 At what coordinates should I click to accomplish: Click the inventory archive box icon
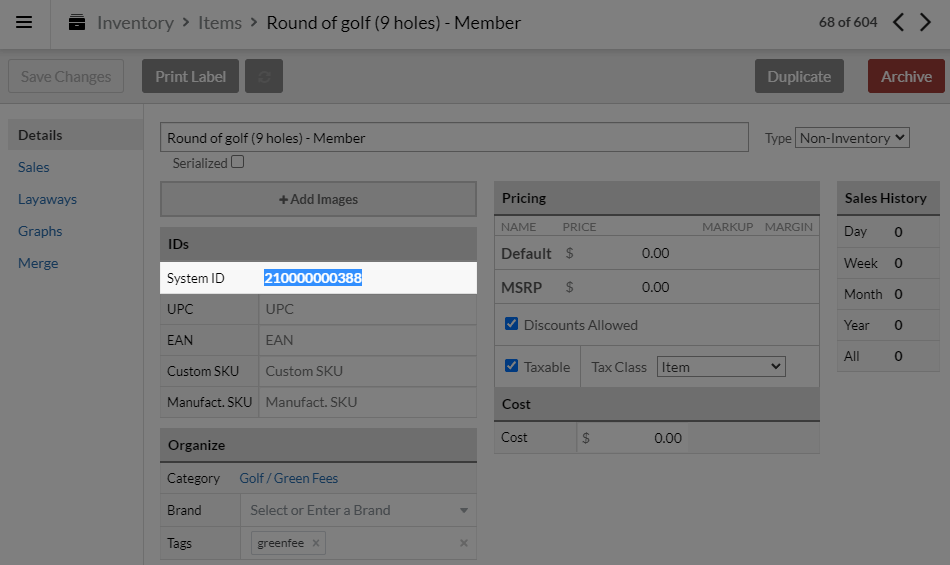click(x=77, y=22)
